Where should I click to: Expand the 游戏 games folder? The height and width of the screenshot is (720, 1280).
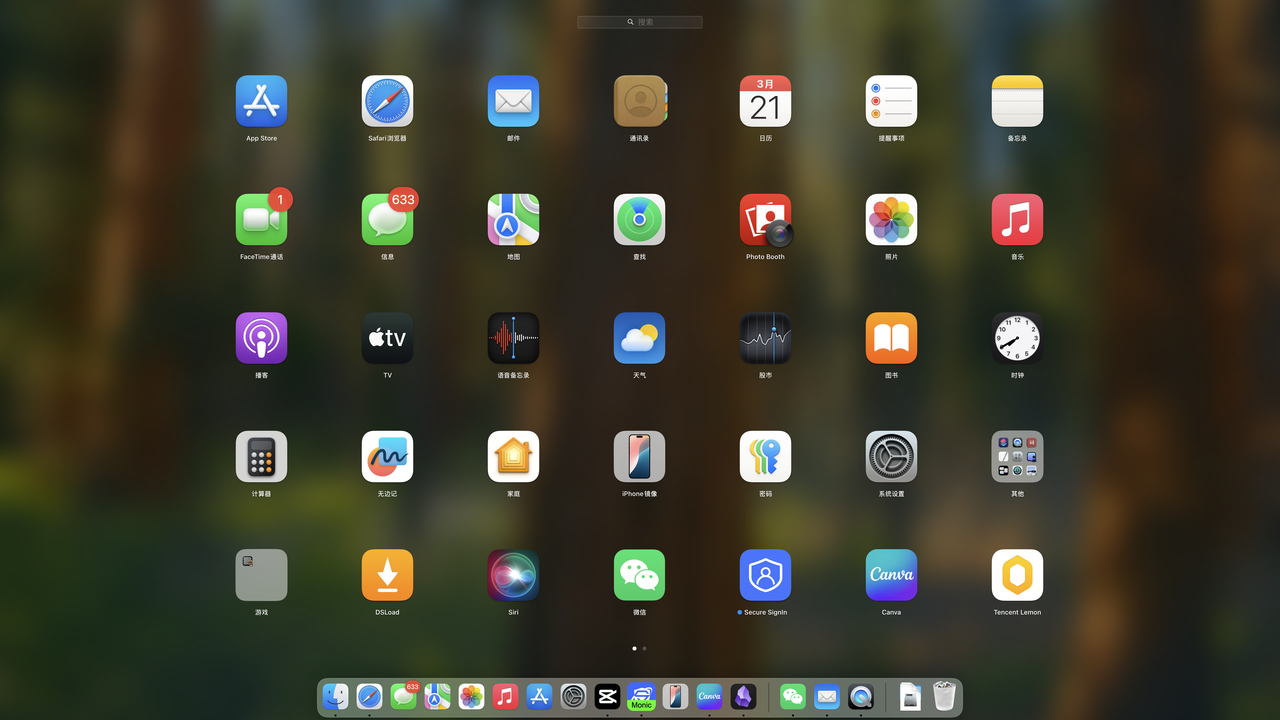(261, 575)
